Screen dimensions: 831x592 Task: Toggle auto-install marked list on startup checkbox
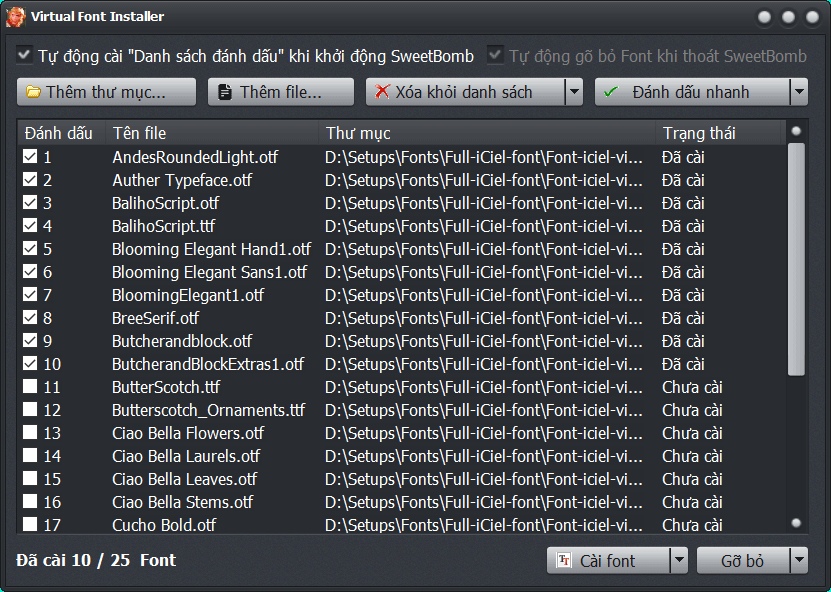point(25,56)
